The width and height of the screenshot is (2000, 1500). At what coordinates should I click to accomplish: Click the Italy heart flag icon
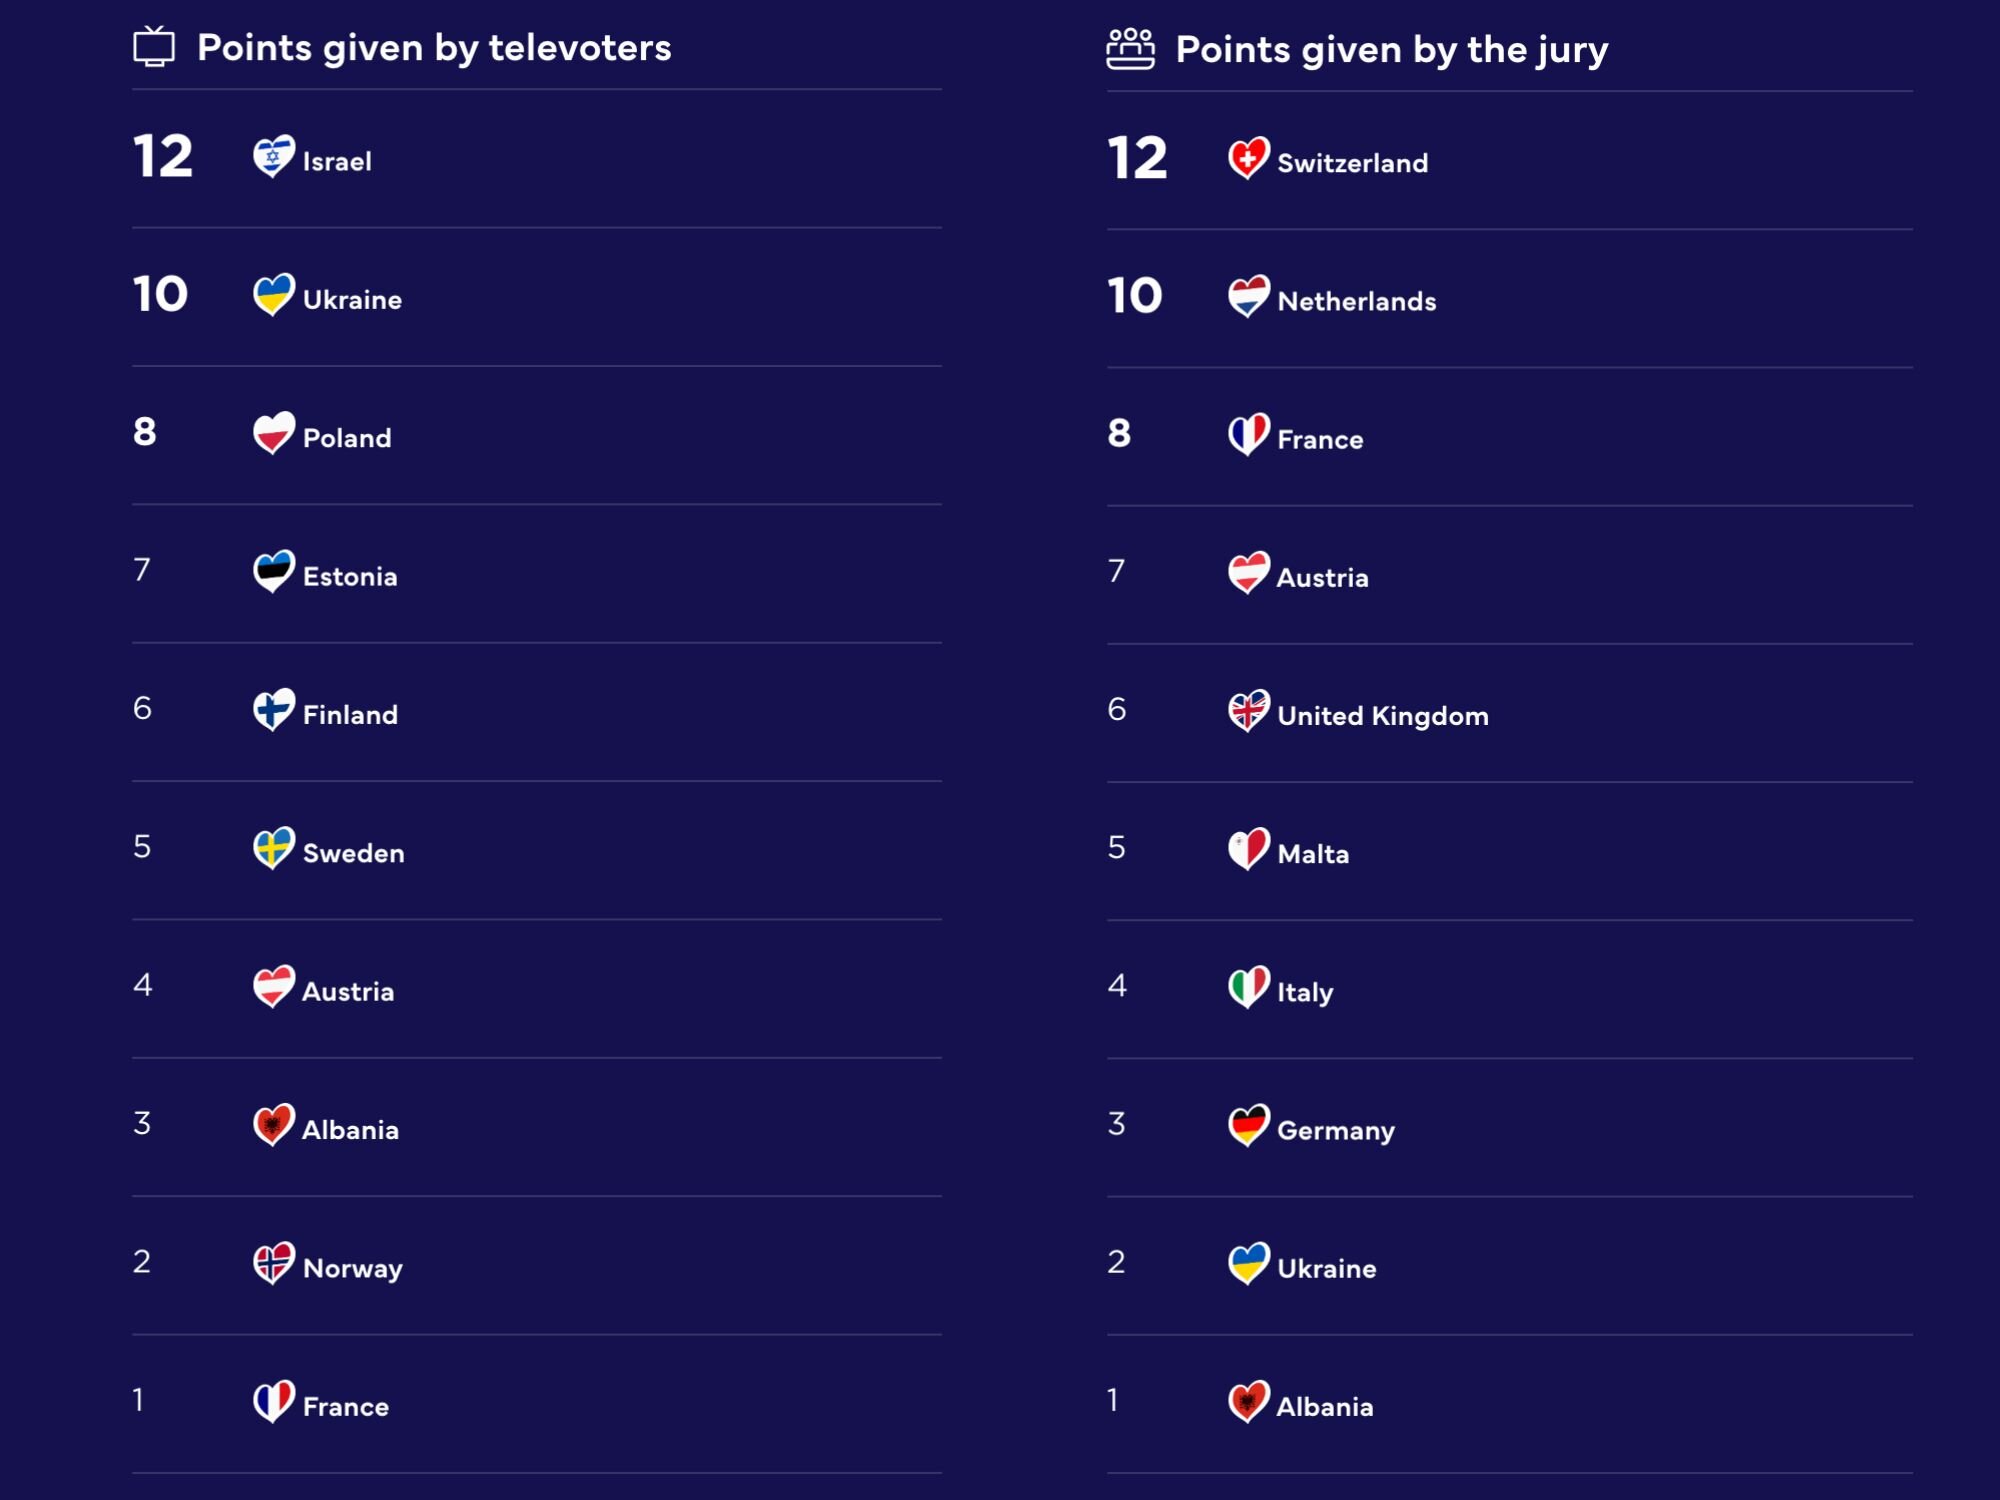tap(1248, 987)
